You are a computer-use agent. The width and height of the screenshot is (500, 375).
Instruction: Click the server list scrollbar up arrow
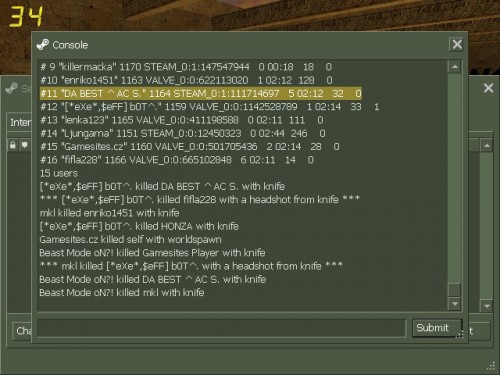click(x=487, y=146)
